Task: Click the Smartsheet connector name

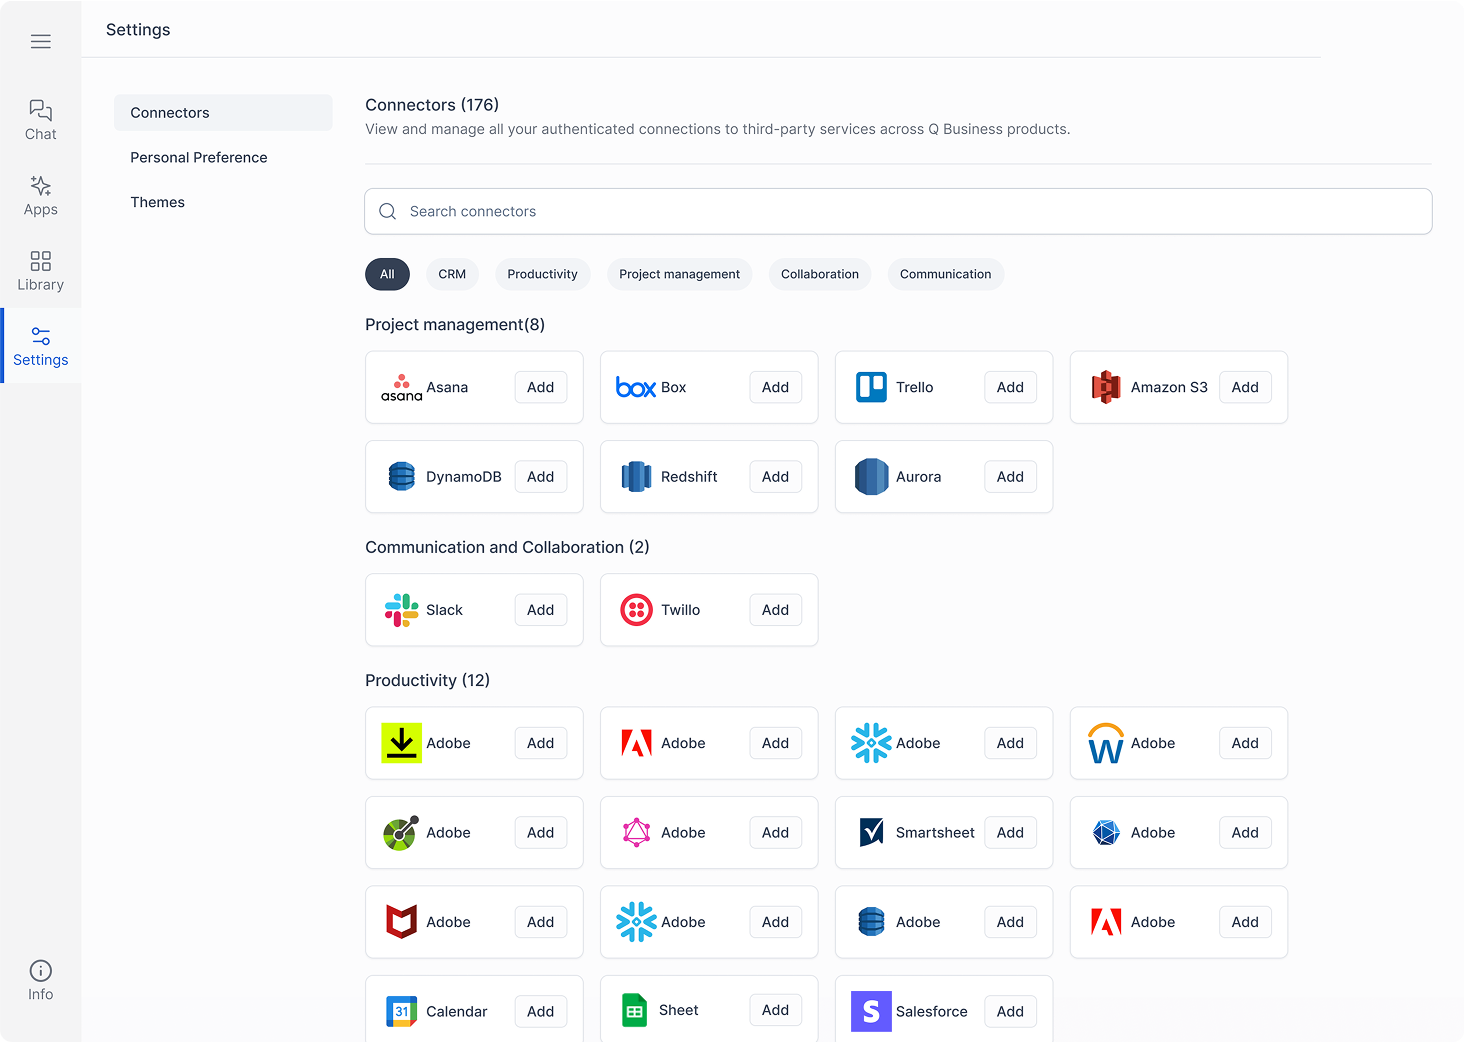Action: click(935, 833)
